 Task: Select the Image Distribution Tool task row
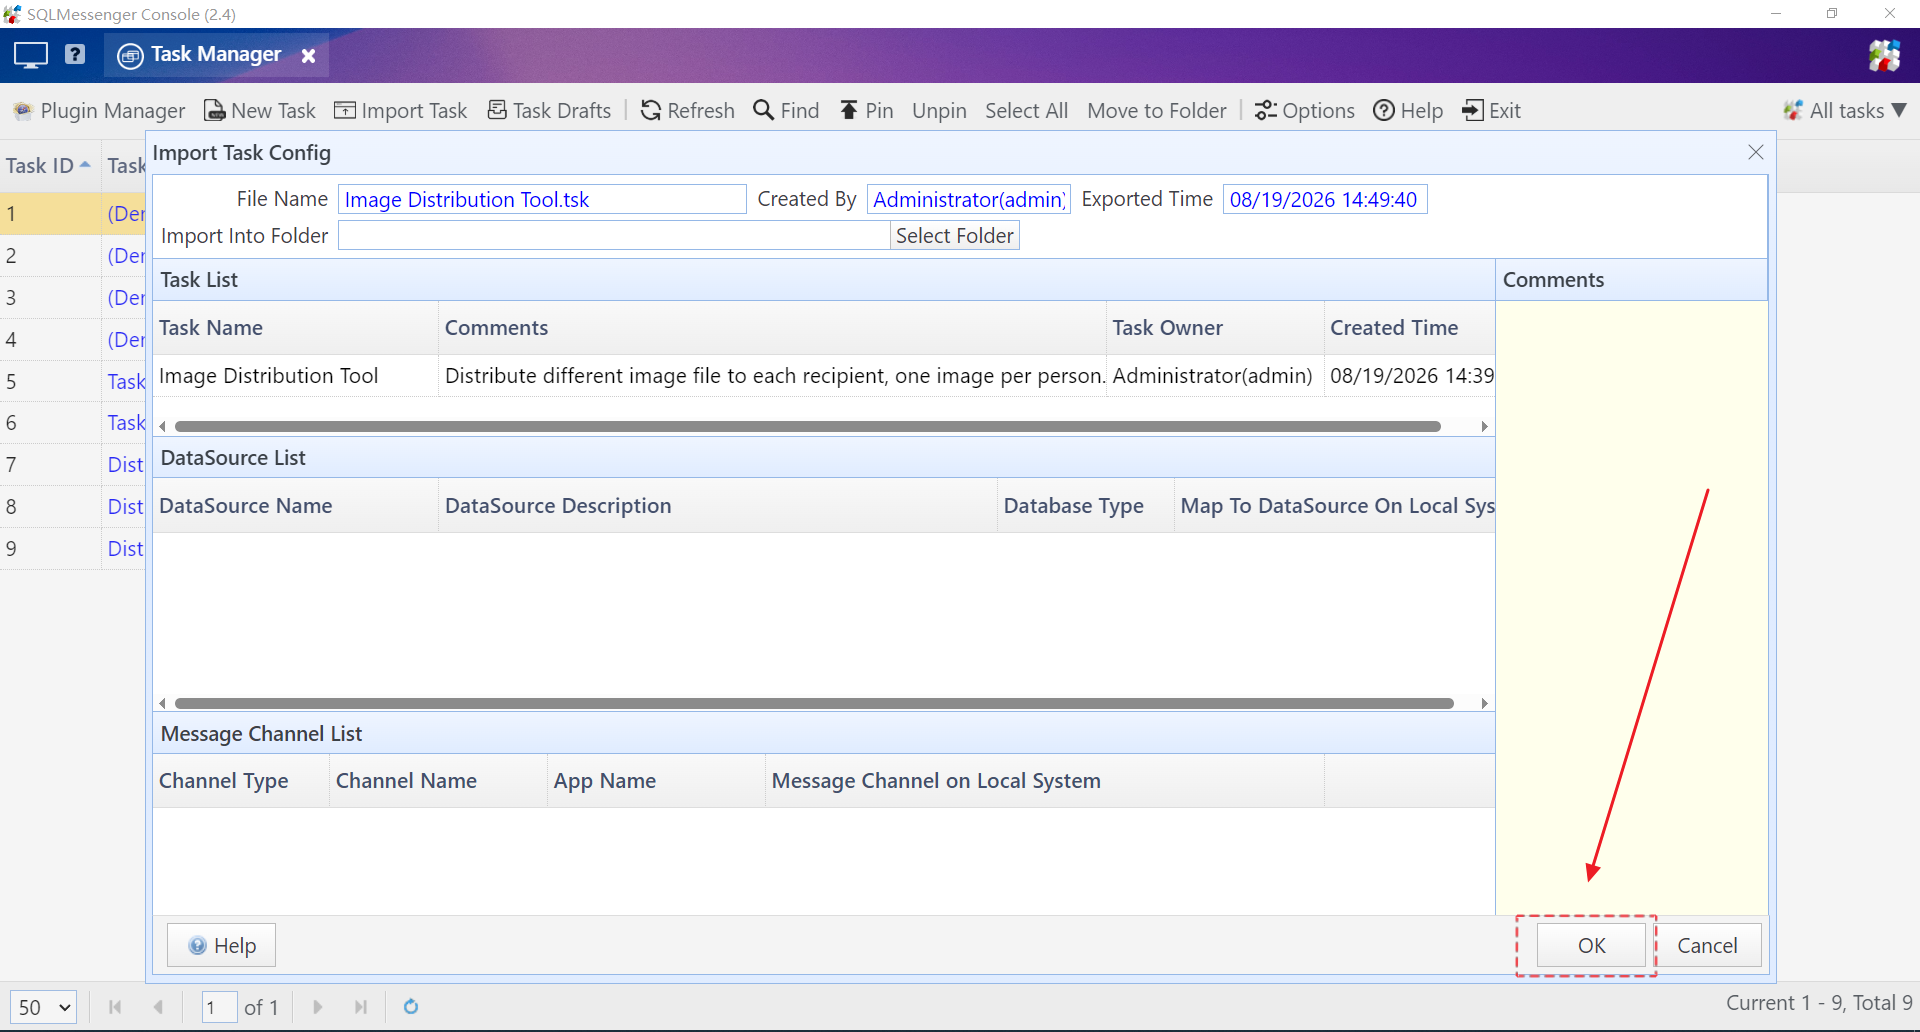pos(824,376)
